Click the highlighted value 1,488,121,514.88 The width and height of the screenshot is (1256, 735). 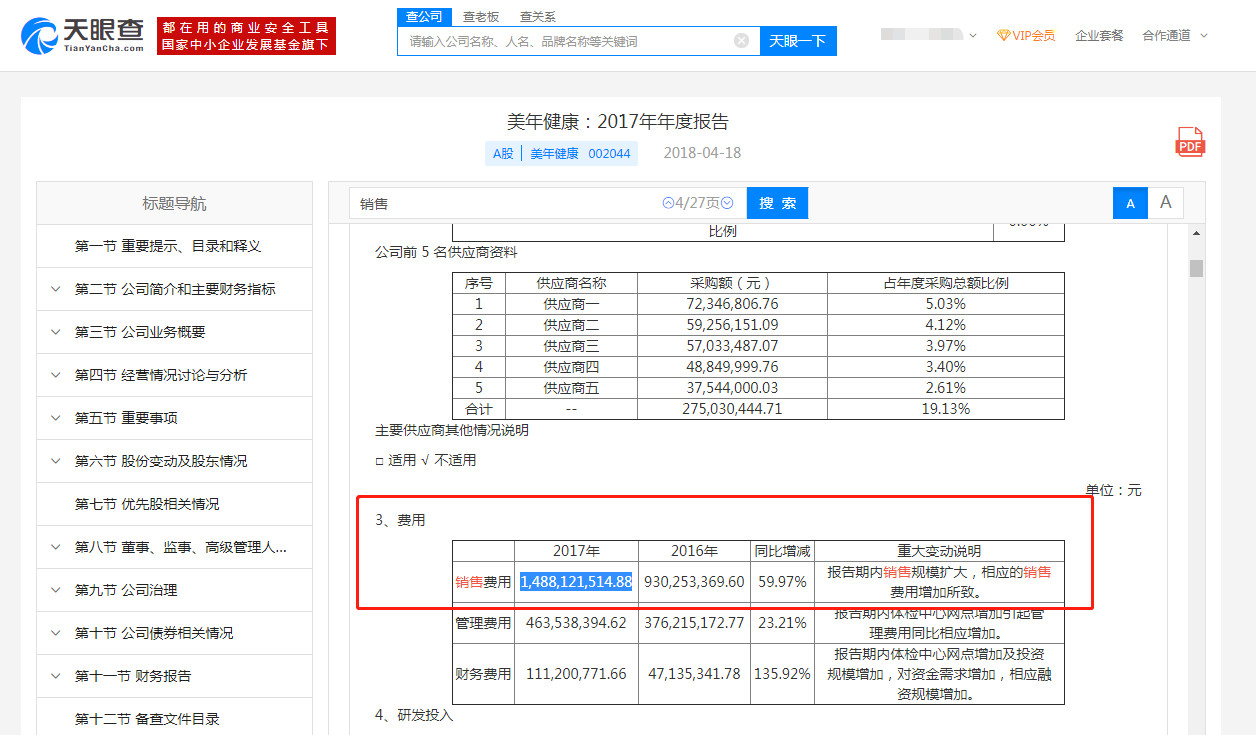click(576, 582)
